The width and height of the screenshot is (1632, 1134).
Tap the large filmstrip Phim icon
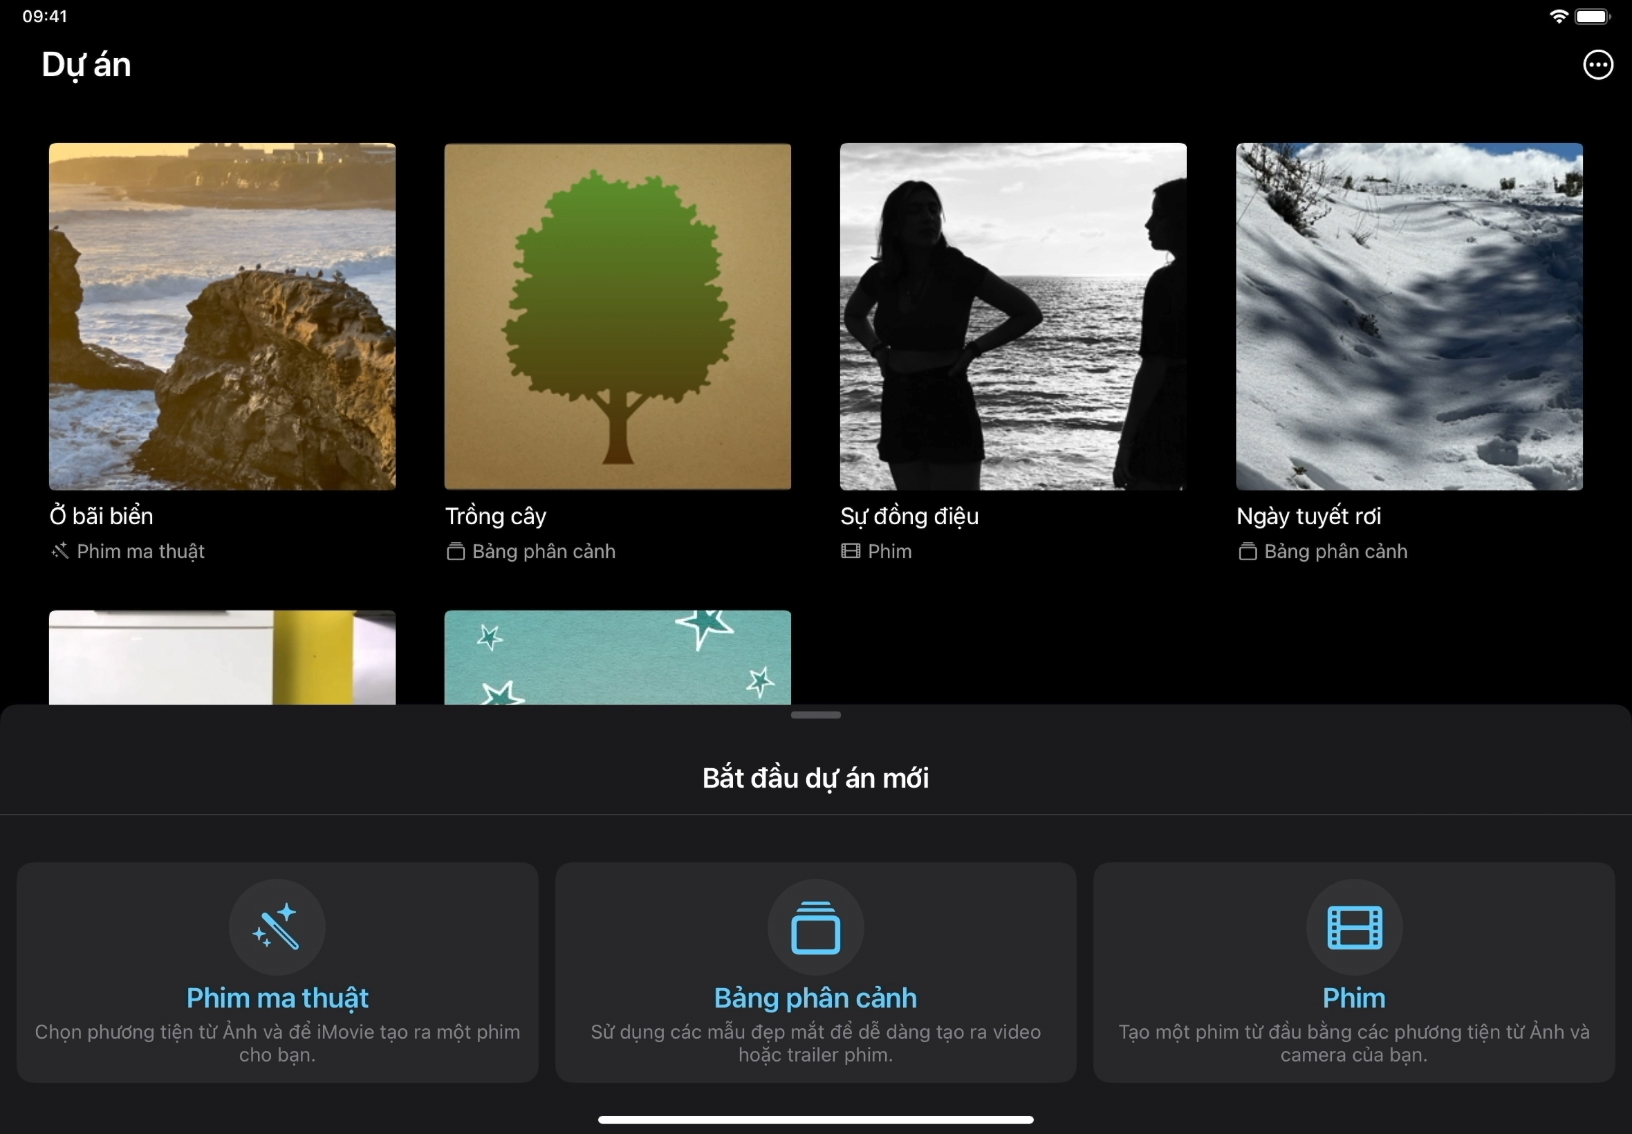1354,927
